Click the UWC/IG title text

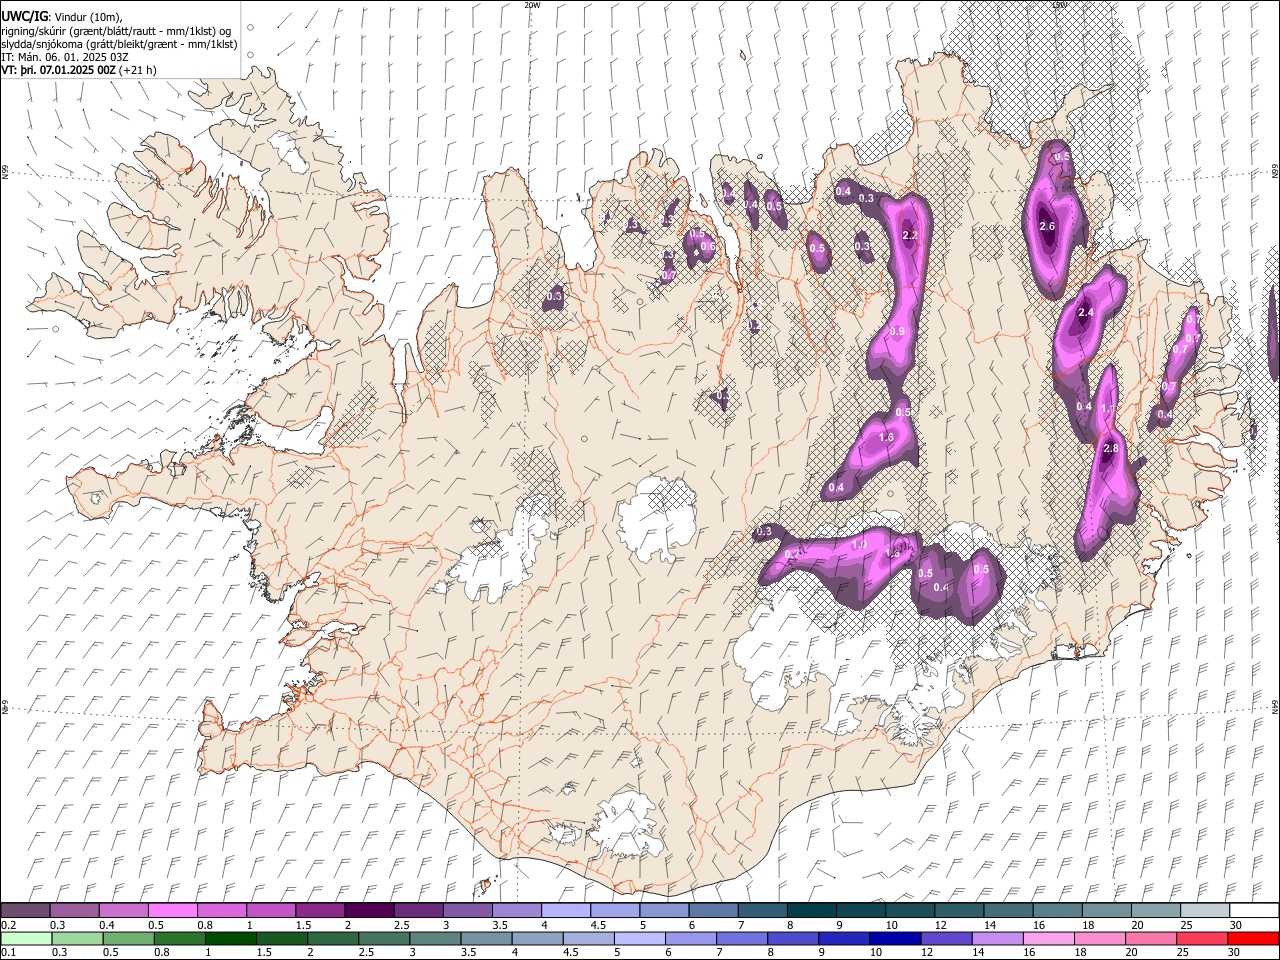(x=25, y=16)
